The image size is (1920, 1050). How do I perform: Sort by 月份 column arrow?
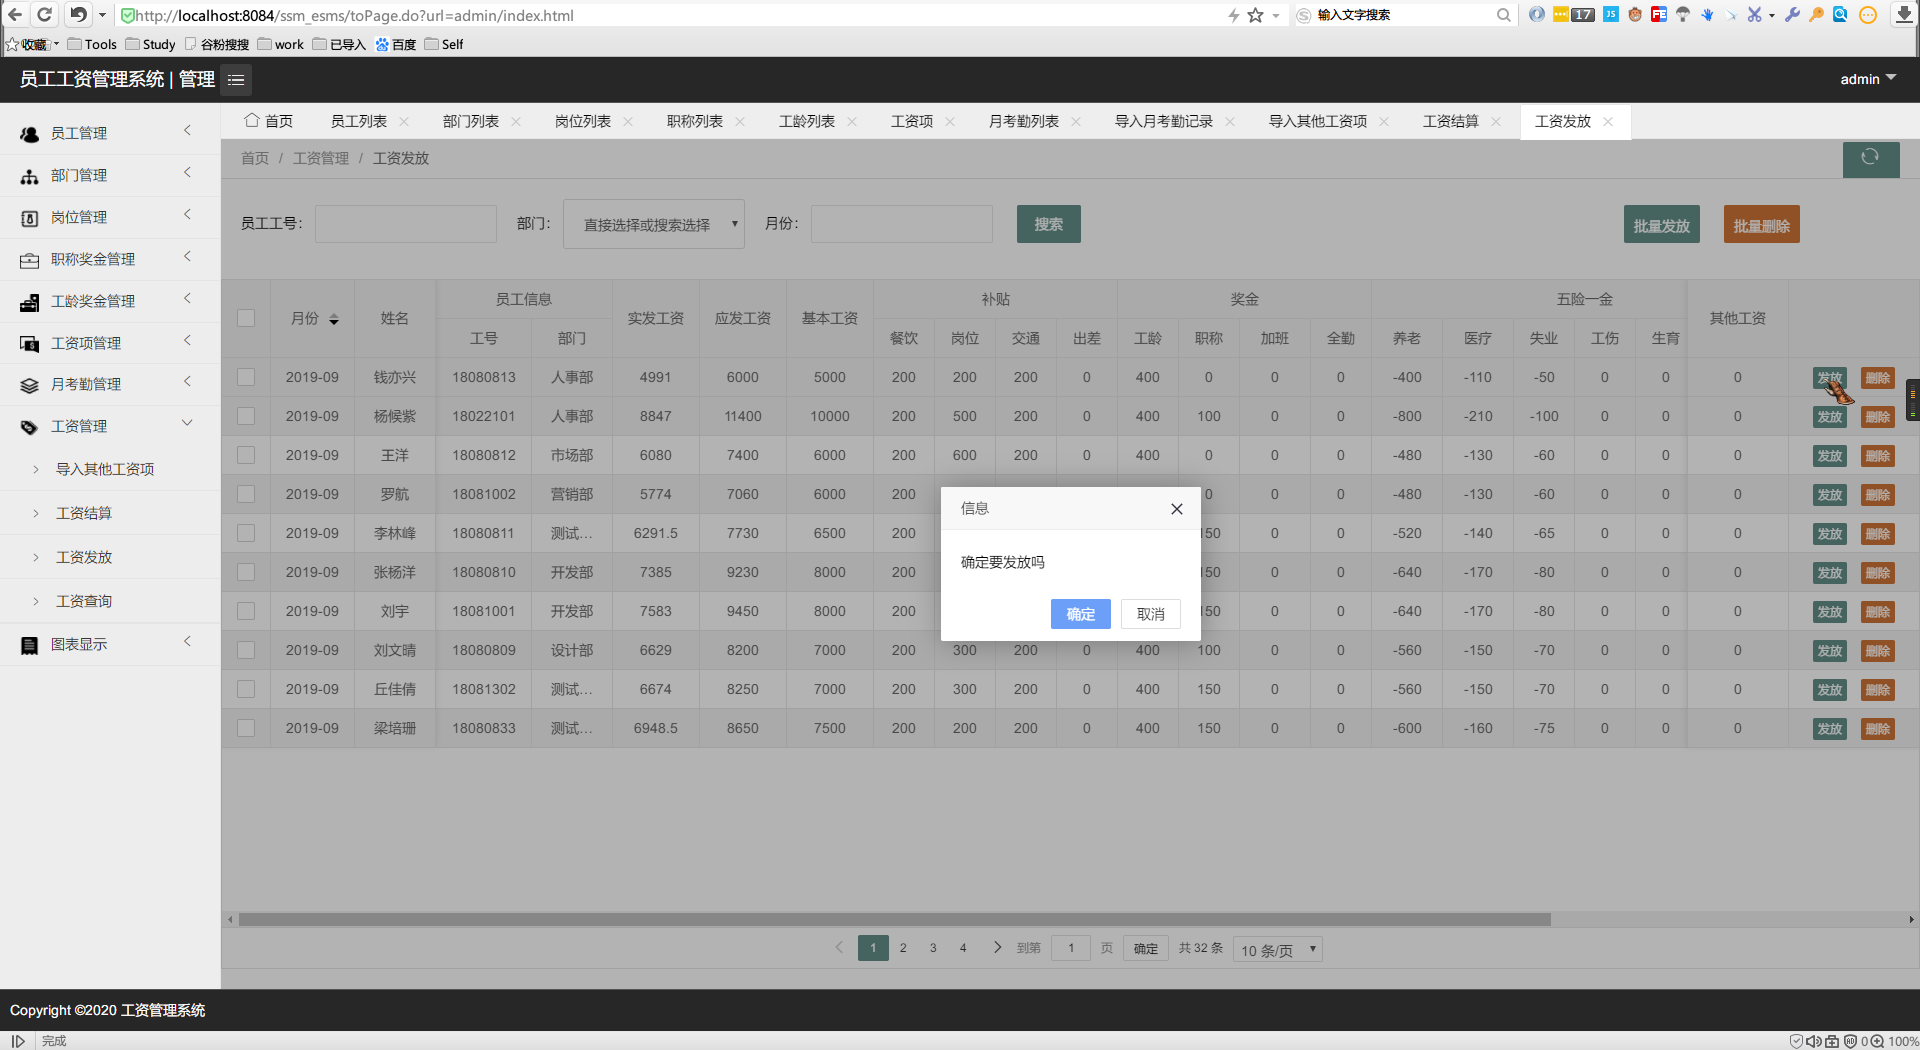click(x=334, y=320)
